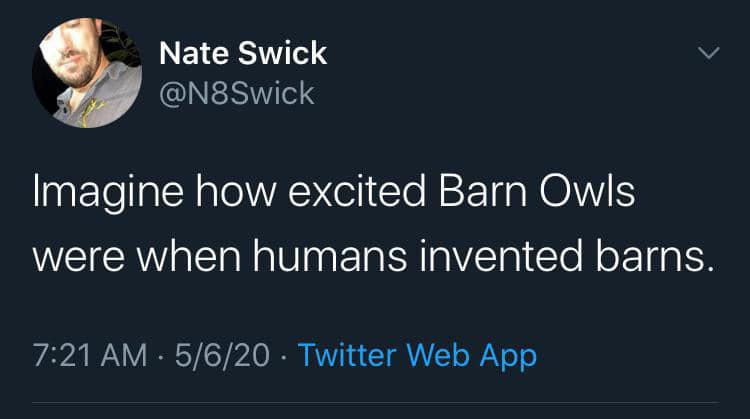The width and height of the screenshot is (750, 419).
Task: Click the dot separator before Twitter Web App
Action: [284, 355]
